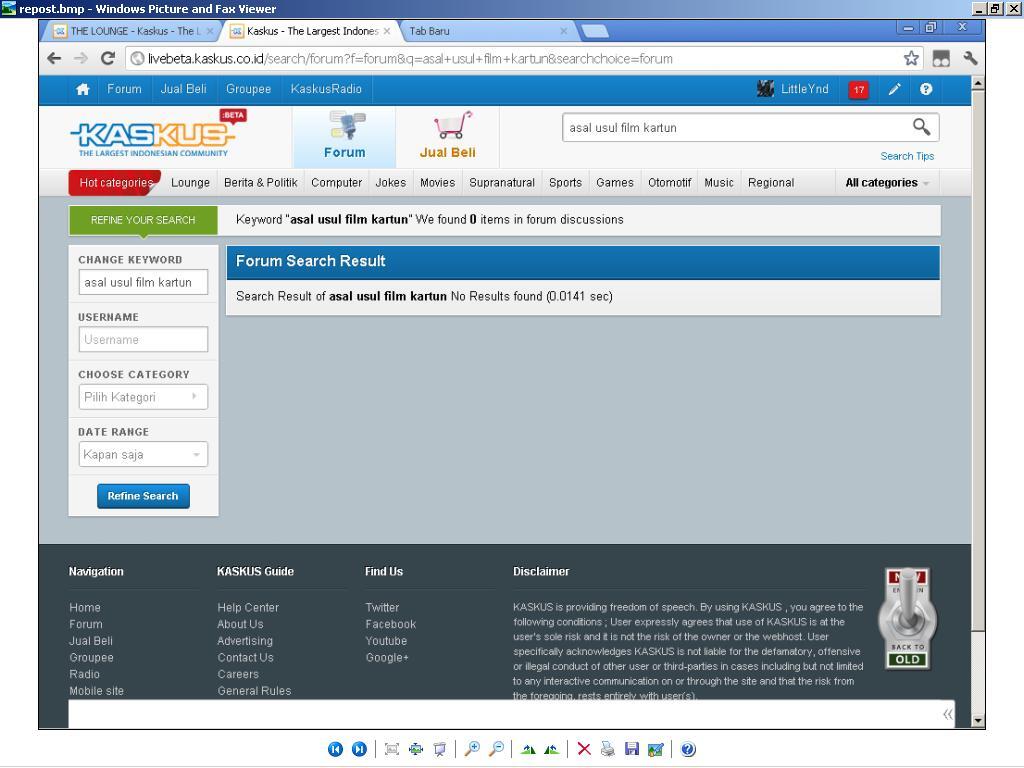Switch to the Tab Baru tab
The height and width of the screenshot is (768, 1024).
(487, 31)
